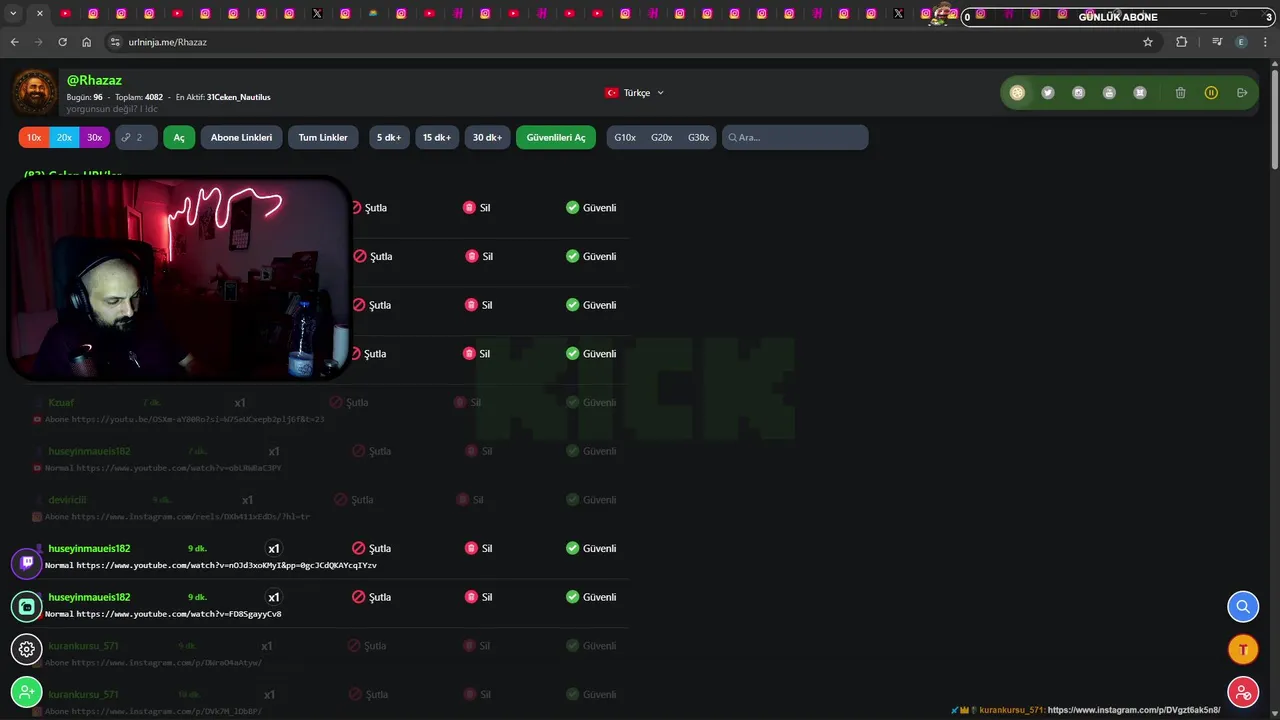Toggle Güvenli for the nOJd3xoKMyI link row
The image size is (1280, 720).
point(591,548)
